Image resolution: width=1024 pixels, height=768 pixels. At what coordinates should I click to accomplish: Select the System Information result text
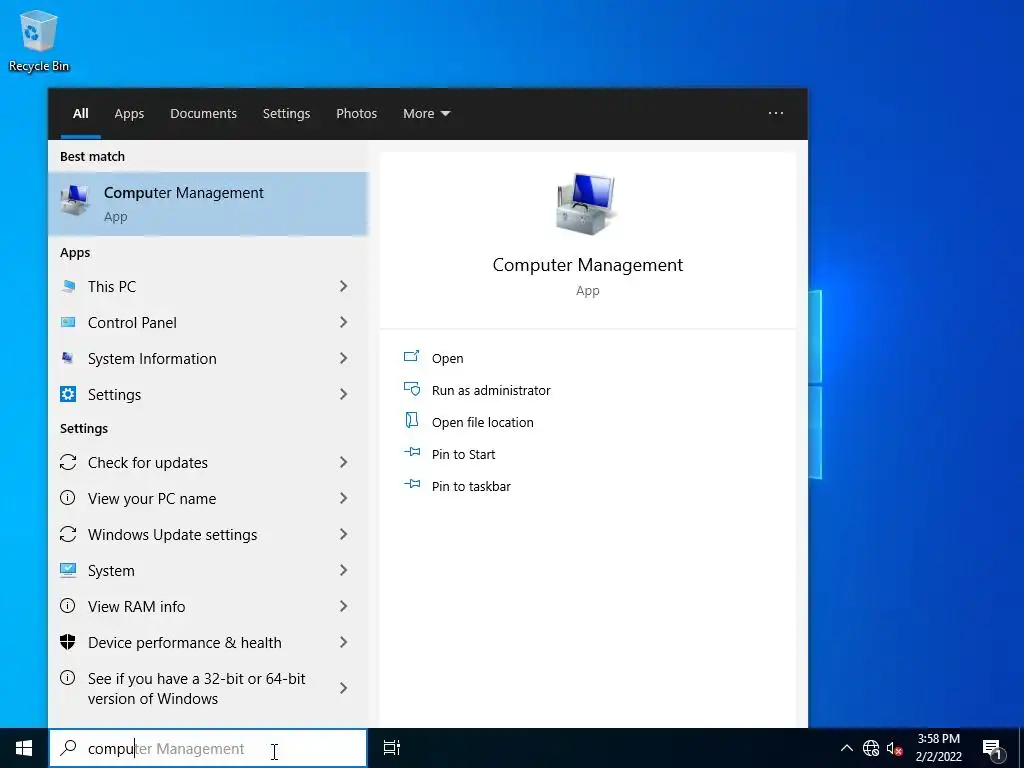coord(152,358)
